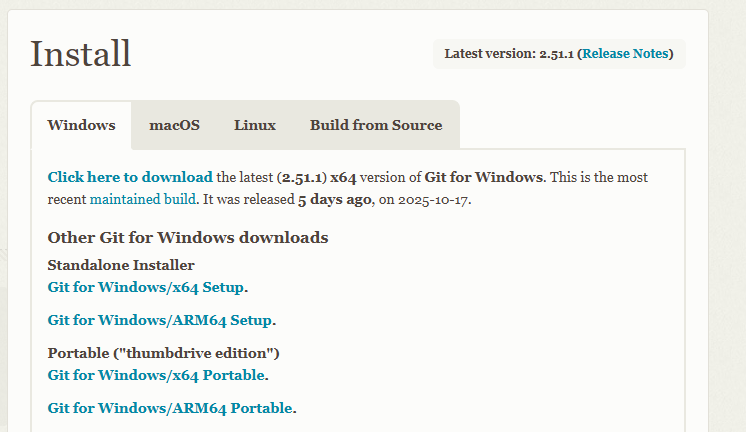Click the "Standalone Installer" subheading

click(121, 265)
